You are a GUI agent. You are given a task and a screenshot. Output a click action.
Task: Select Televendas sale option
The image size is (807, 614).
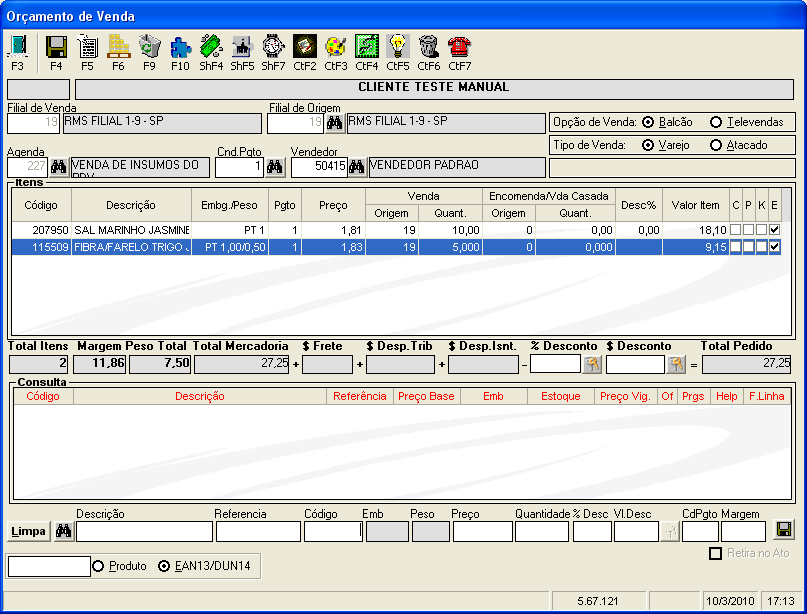[716, 122]
